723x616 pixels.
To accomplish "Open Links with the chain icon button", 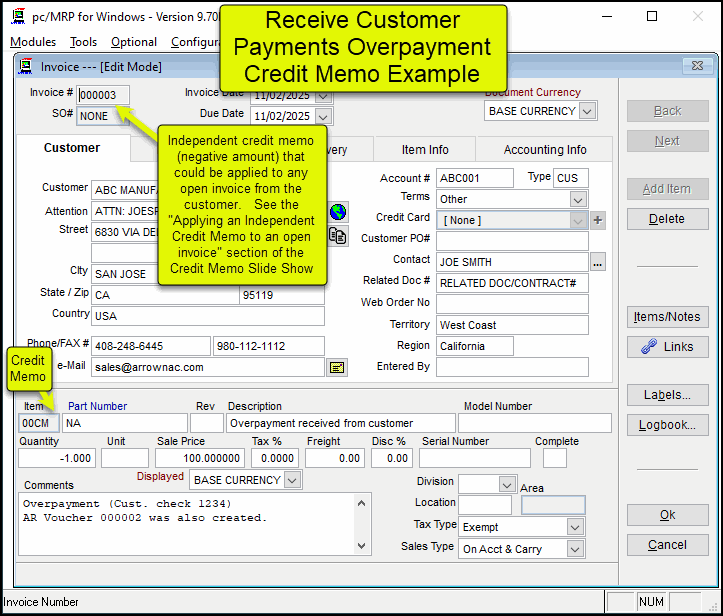I will click(667, 347).
